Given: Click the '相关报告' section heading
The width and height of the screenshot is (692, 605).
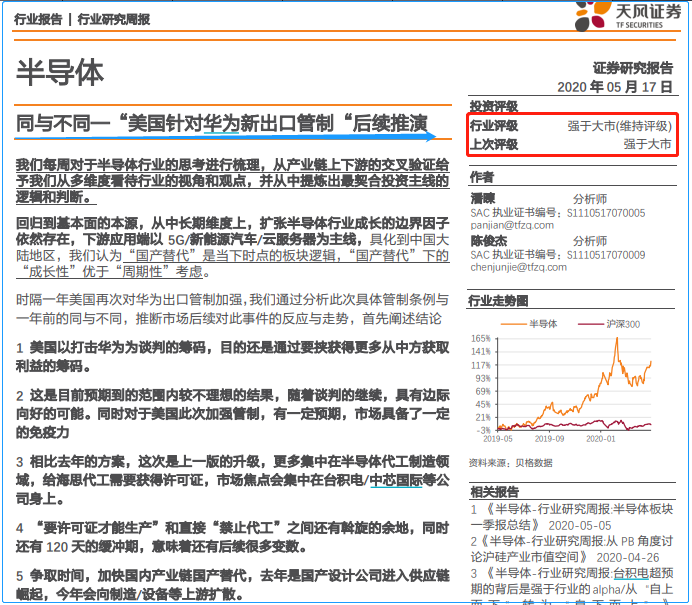Looking at the screenshot, I should point(494,492).
